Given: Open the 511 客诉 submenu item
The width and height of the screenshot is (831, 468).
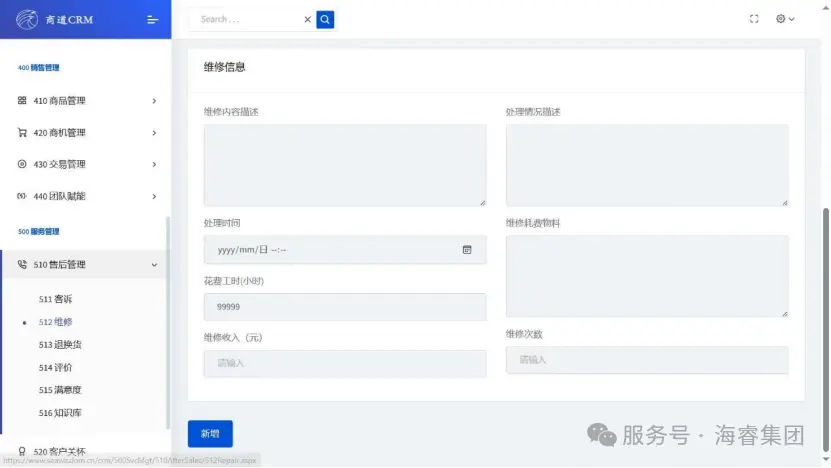Looking at the screenshot, I should pos(56,299).
